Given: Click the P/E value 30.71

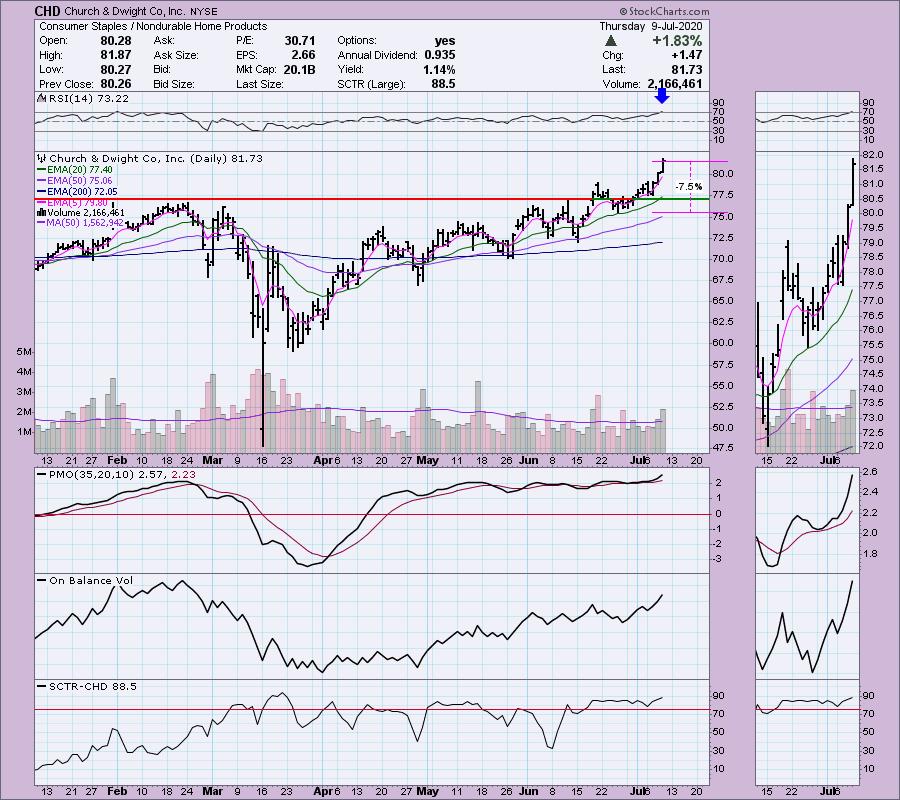Looking at the screenshot, I should point(300,41).
